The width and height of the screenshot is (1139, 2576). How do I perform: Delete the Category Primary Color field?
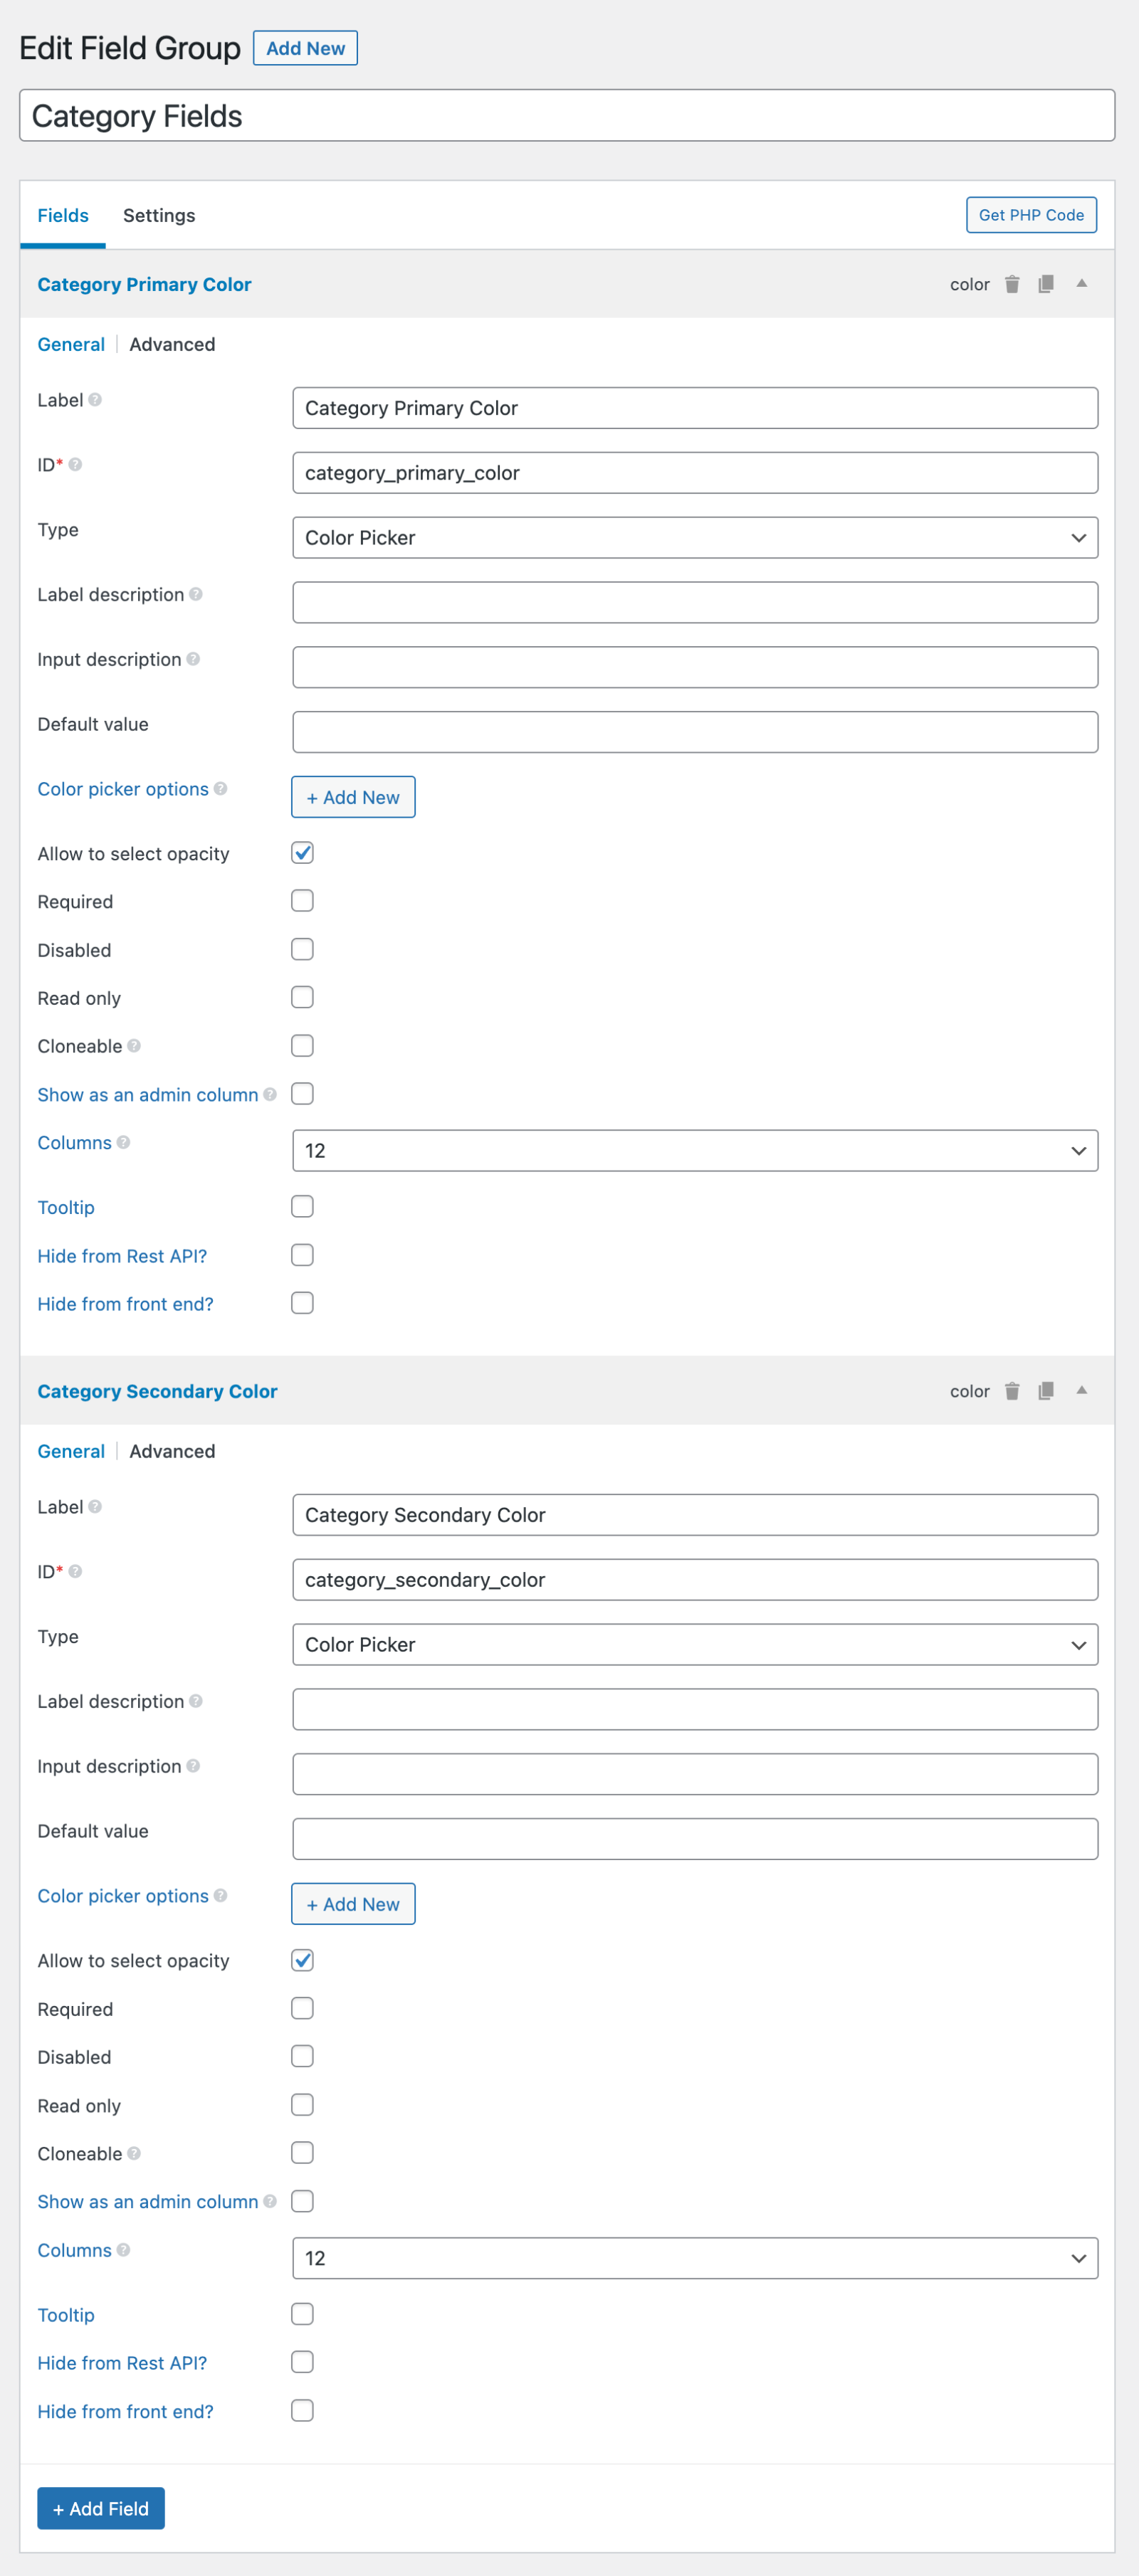[1011, 284]
